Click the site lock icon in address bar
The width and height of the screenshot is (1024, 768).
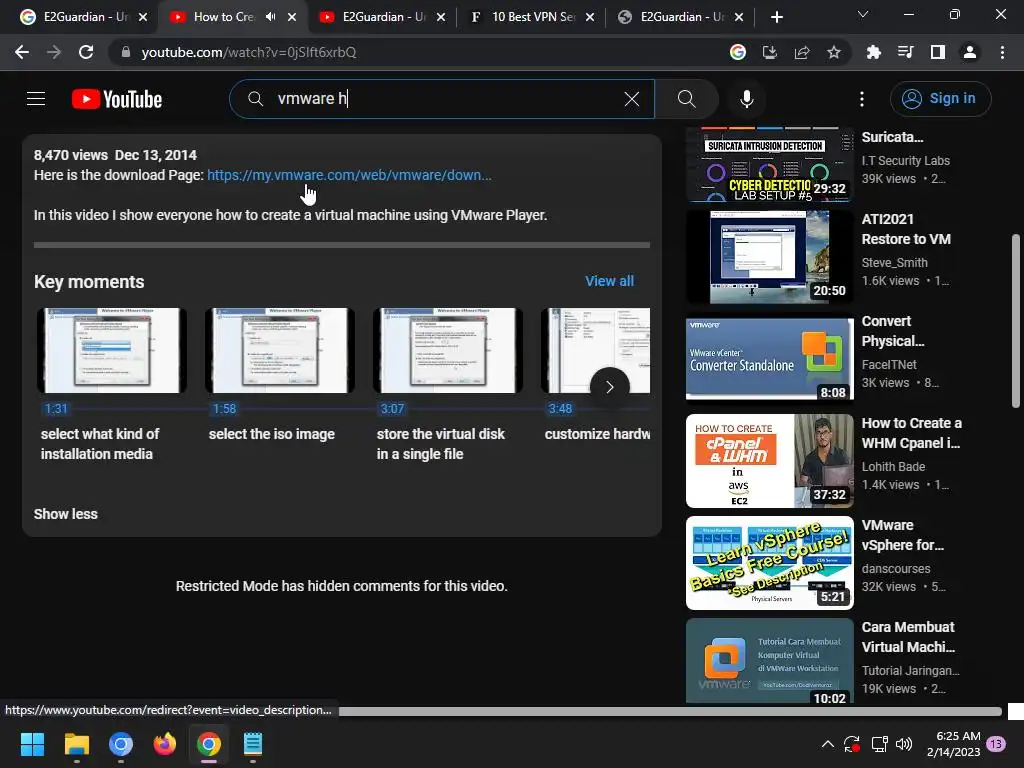pos(126,52)
